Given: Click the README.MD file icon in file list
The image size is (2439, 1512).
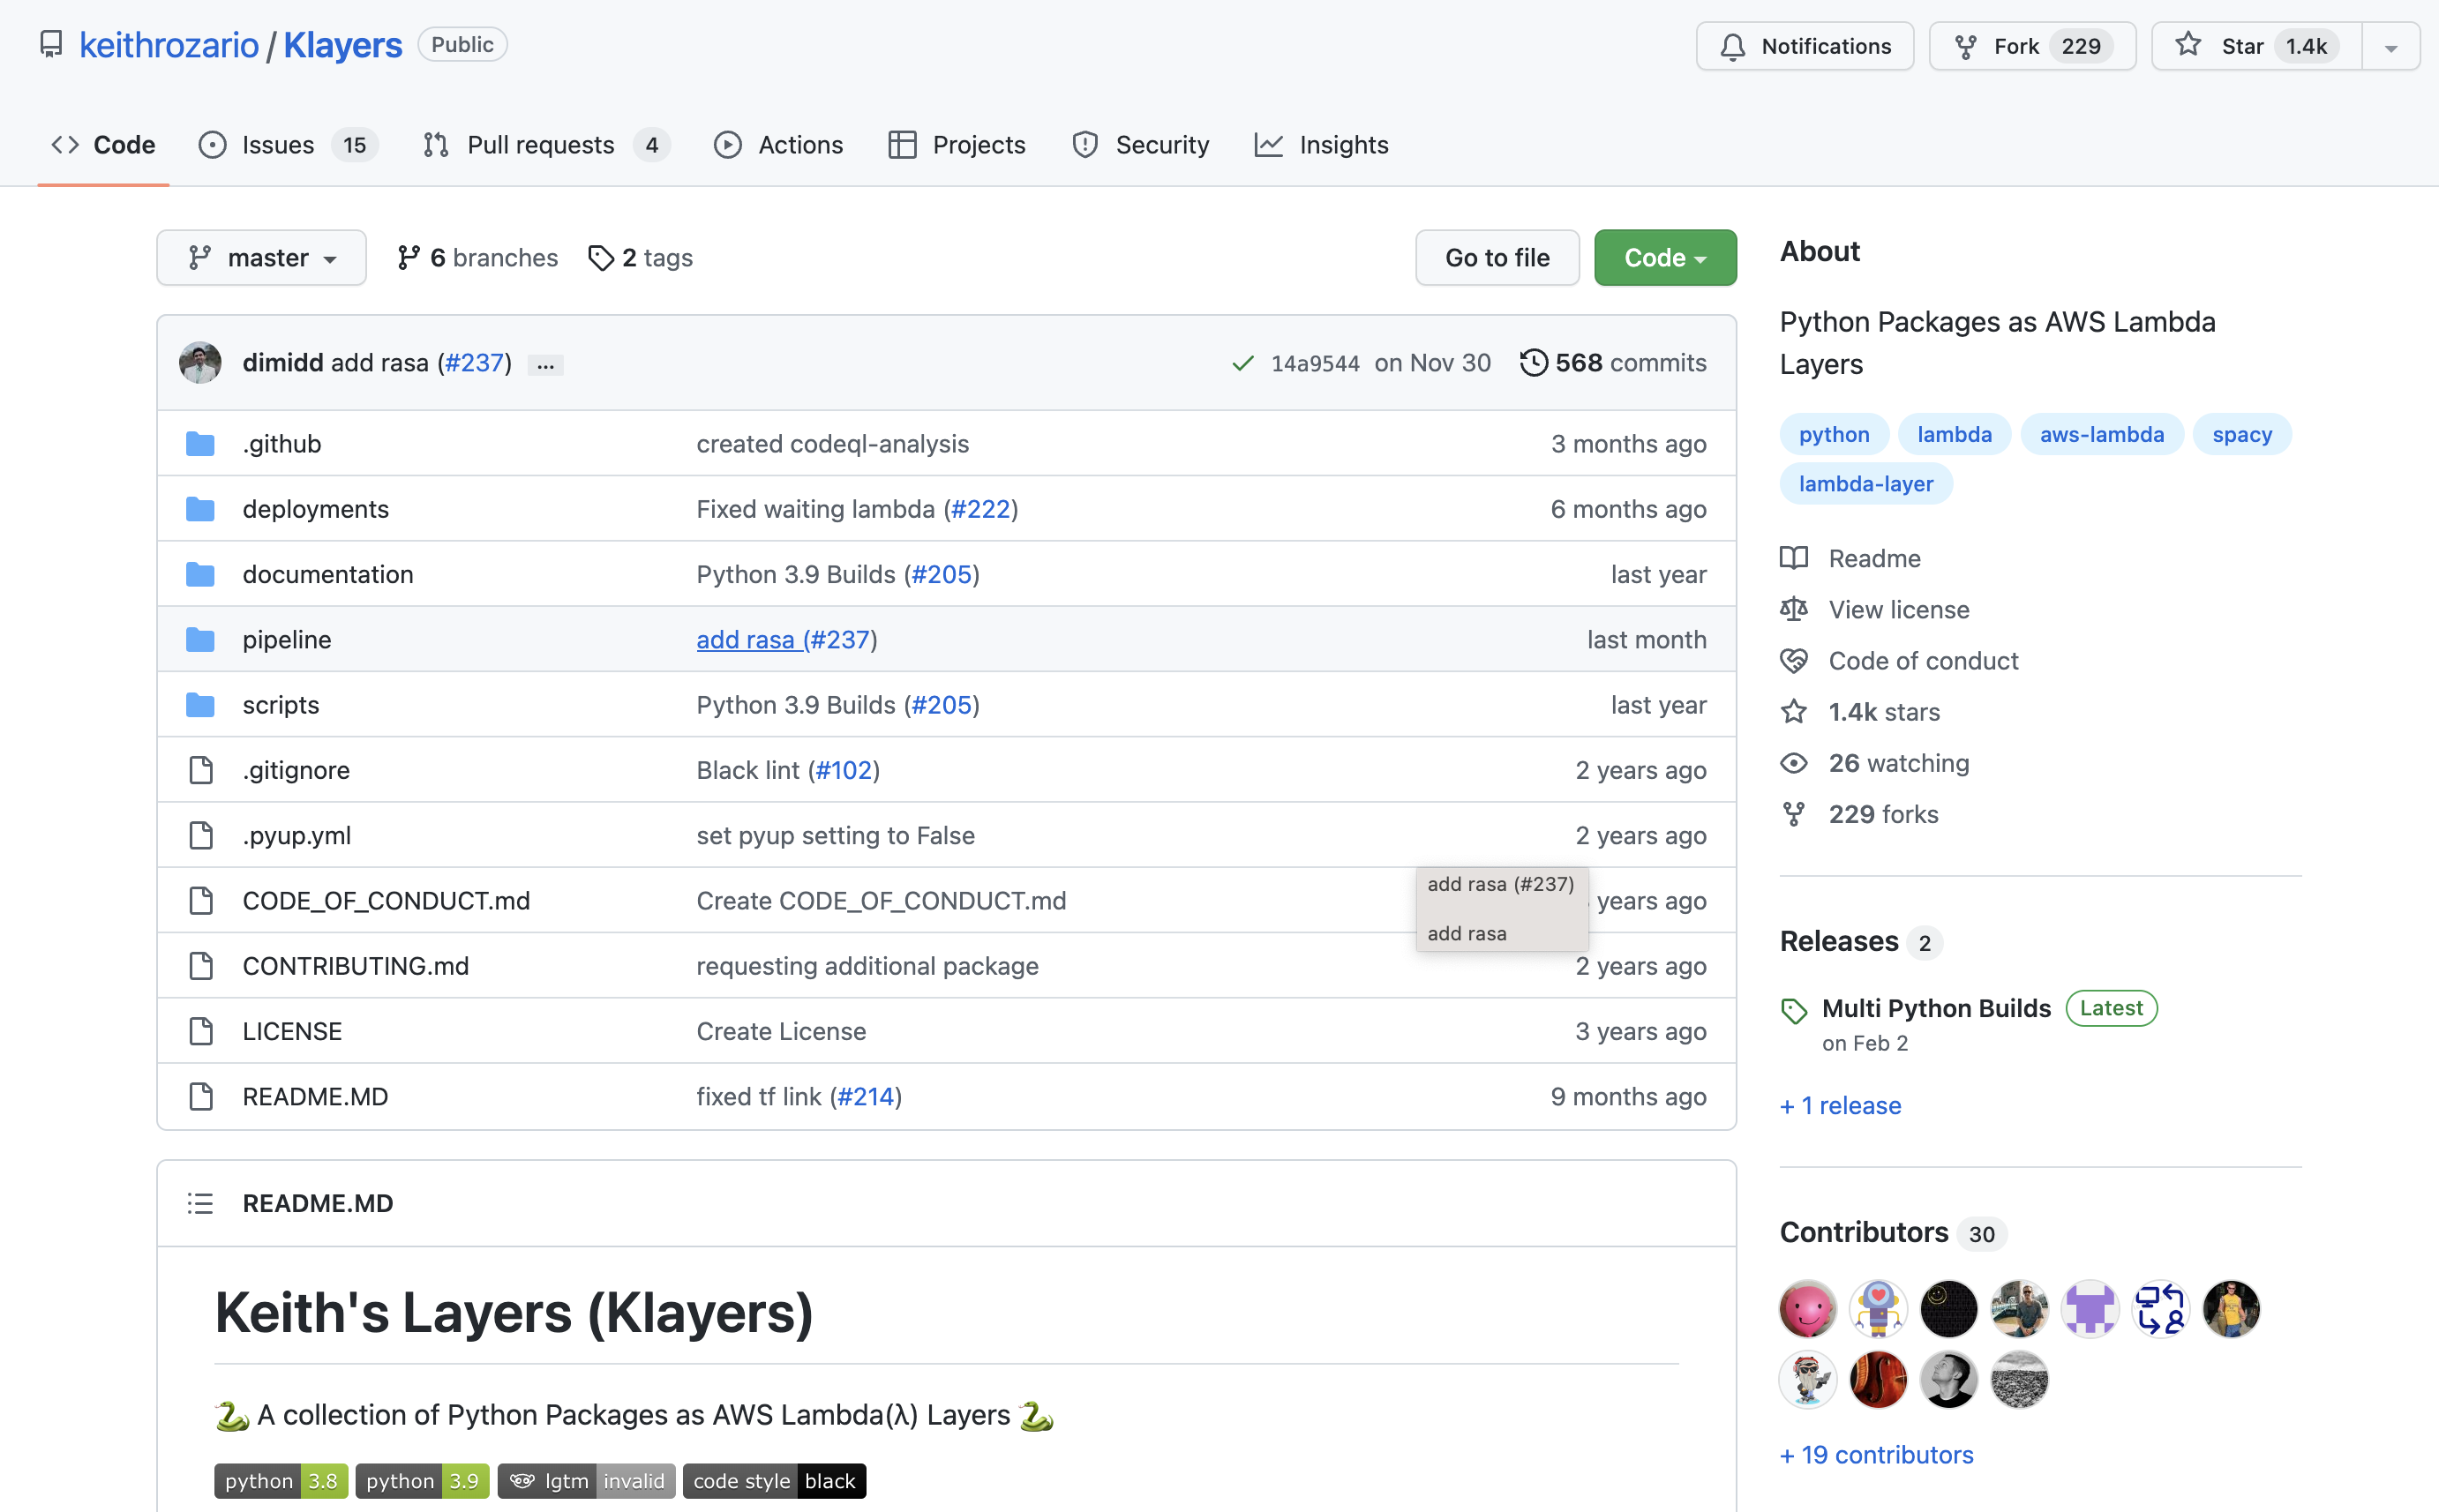Looking at the screenshot, I should pos(201,1096).
